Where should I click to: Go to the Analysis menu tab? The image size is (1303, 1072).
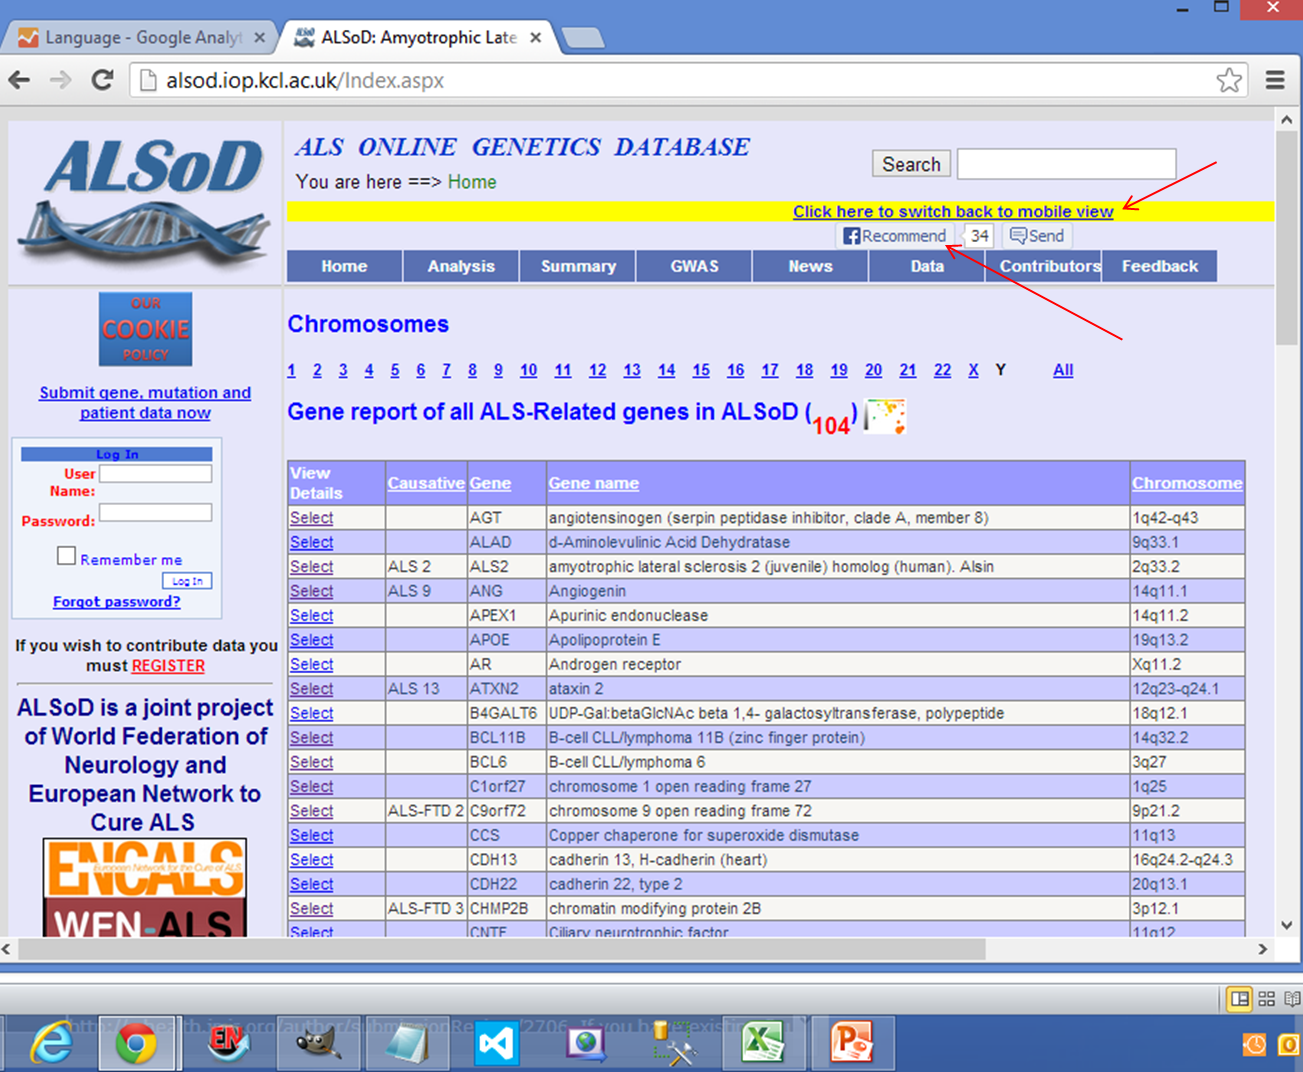(x=461, y=266)
